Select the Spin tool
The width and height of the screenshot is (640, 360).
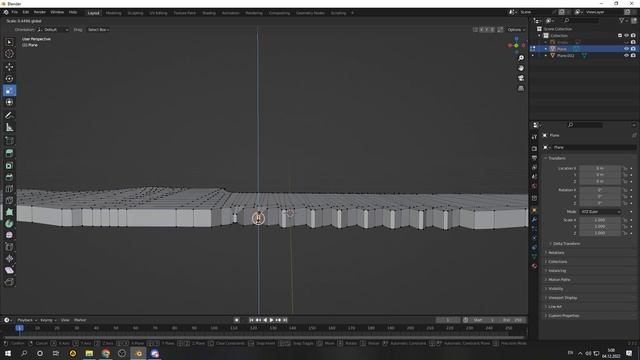tap(9, 224)
